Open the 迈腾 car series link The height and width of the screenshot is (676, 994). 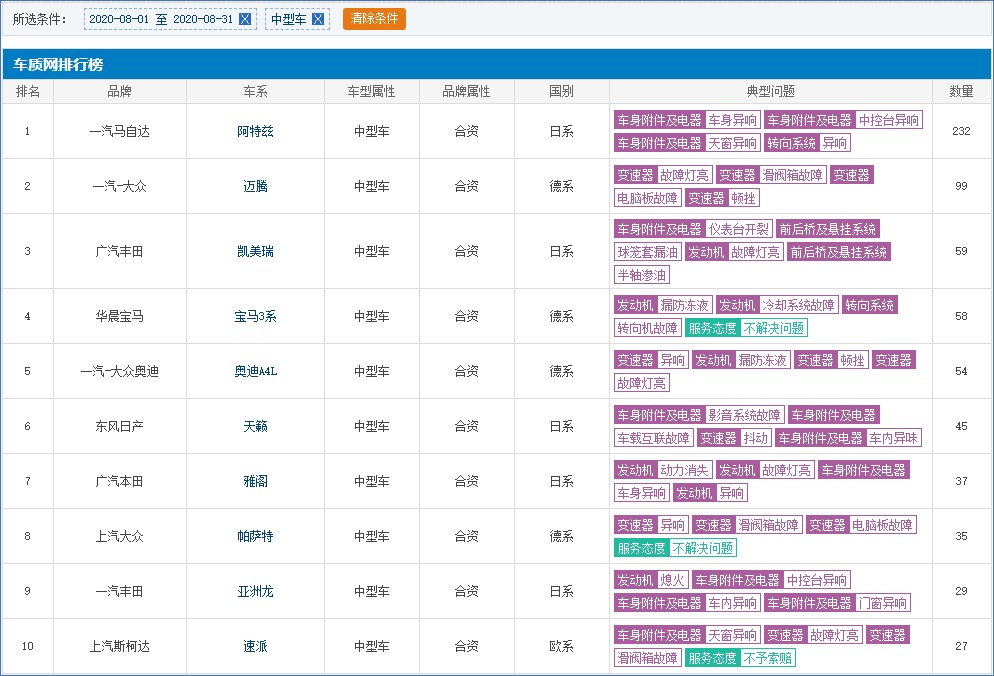click(255, 186)
